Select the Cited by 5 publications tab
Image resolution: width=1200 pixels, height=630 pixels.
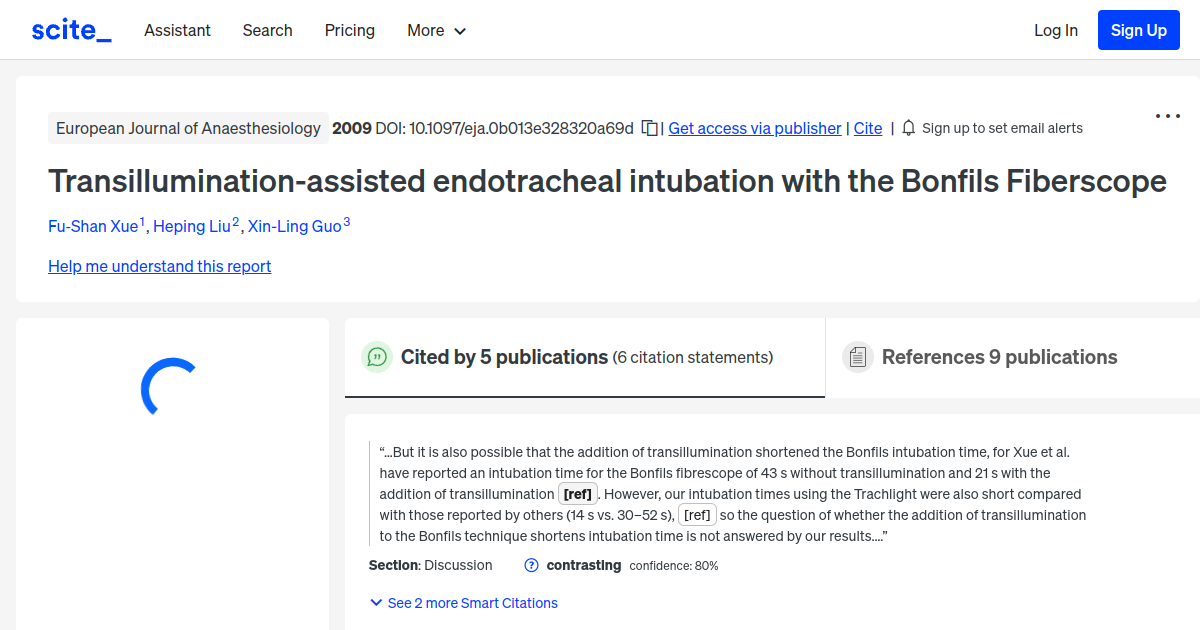pyautogui.click(x=504, y=356)
